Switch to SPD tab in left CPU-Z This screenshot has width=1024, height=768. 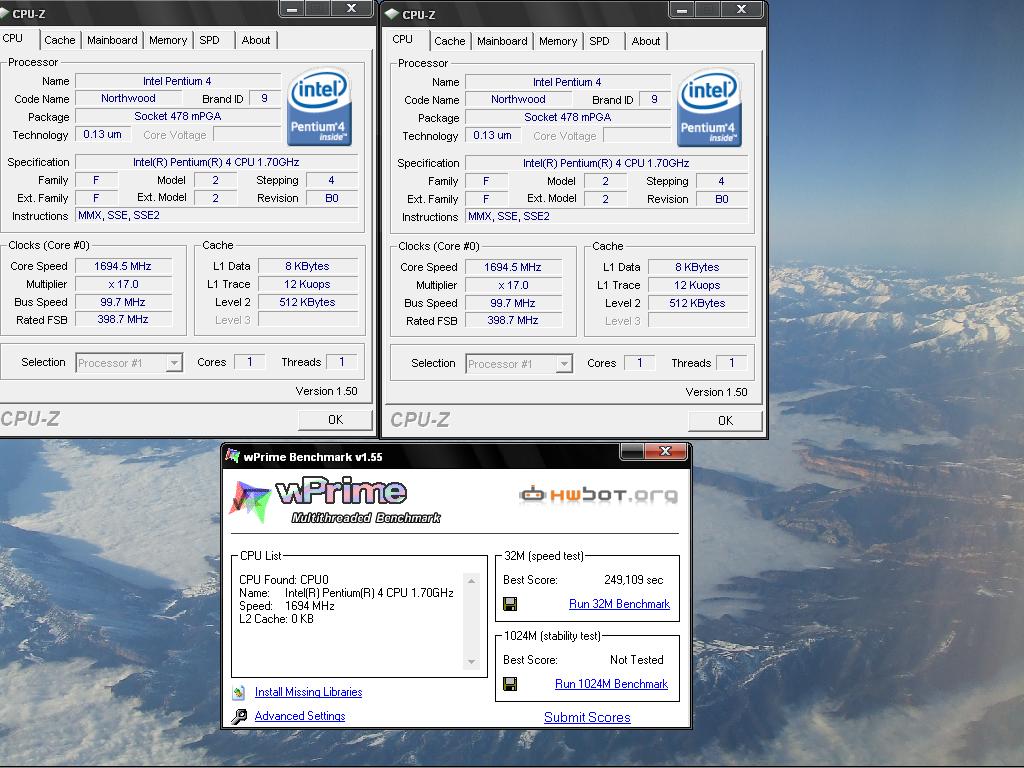pyautogui.click(x=210, y=40)
